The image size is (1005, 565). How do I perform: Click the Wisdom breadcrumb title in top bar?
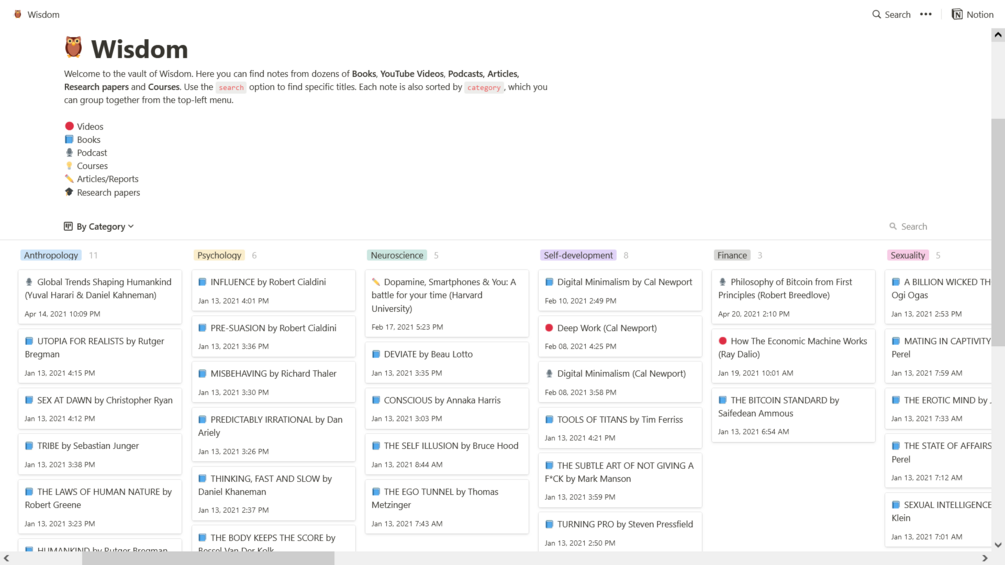pos(43,14)
